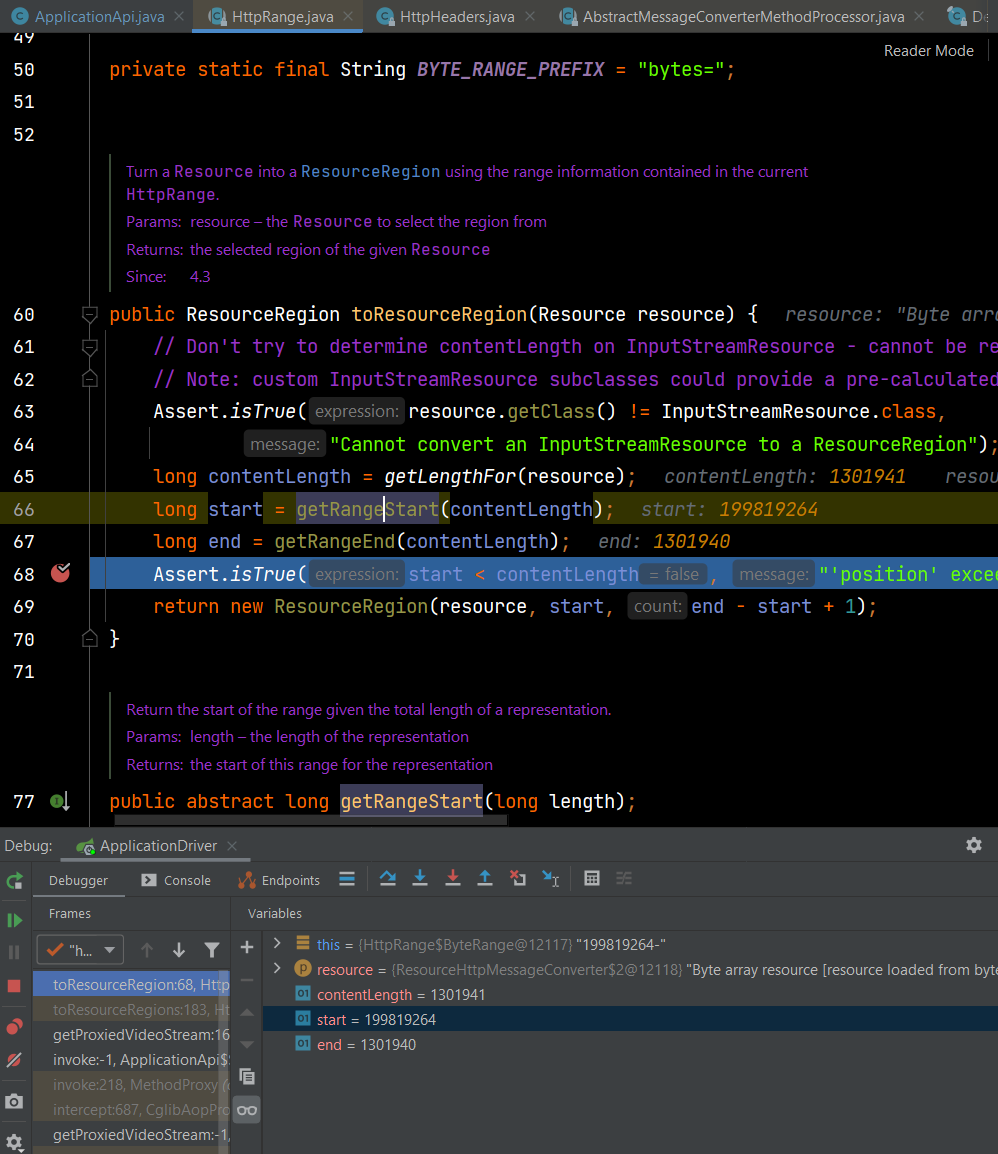The width and height of the screenshot is (998, 1154).
Task: Select contentLength variable row
Action: (630, 994)
